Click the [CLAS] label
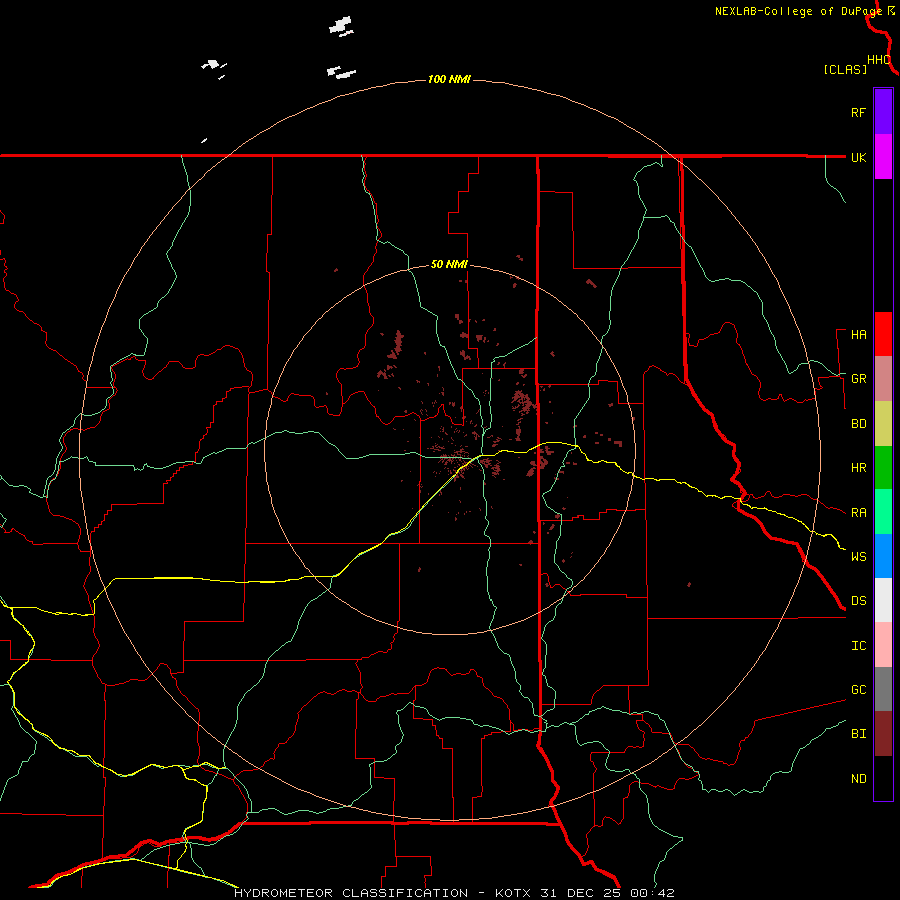Viewport: 900px width, 900px height. pos(845,69)
